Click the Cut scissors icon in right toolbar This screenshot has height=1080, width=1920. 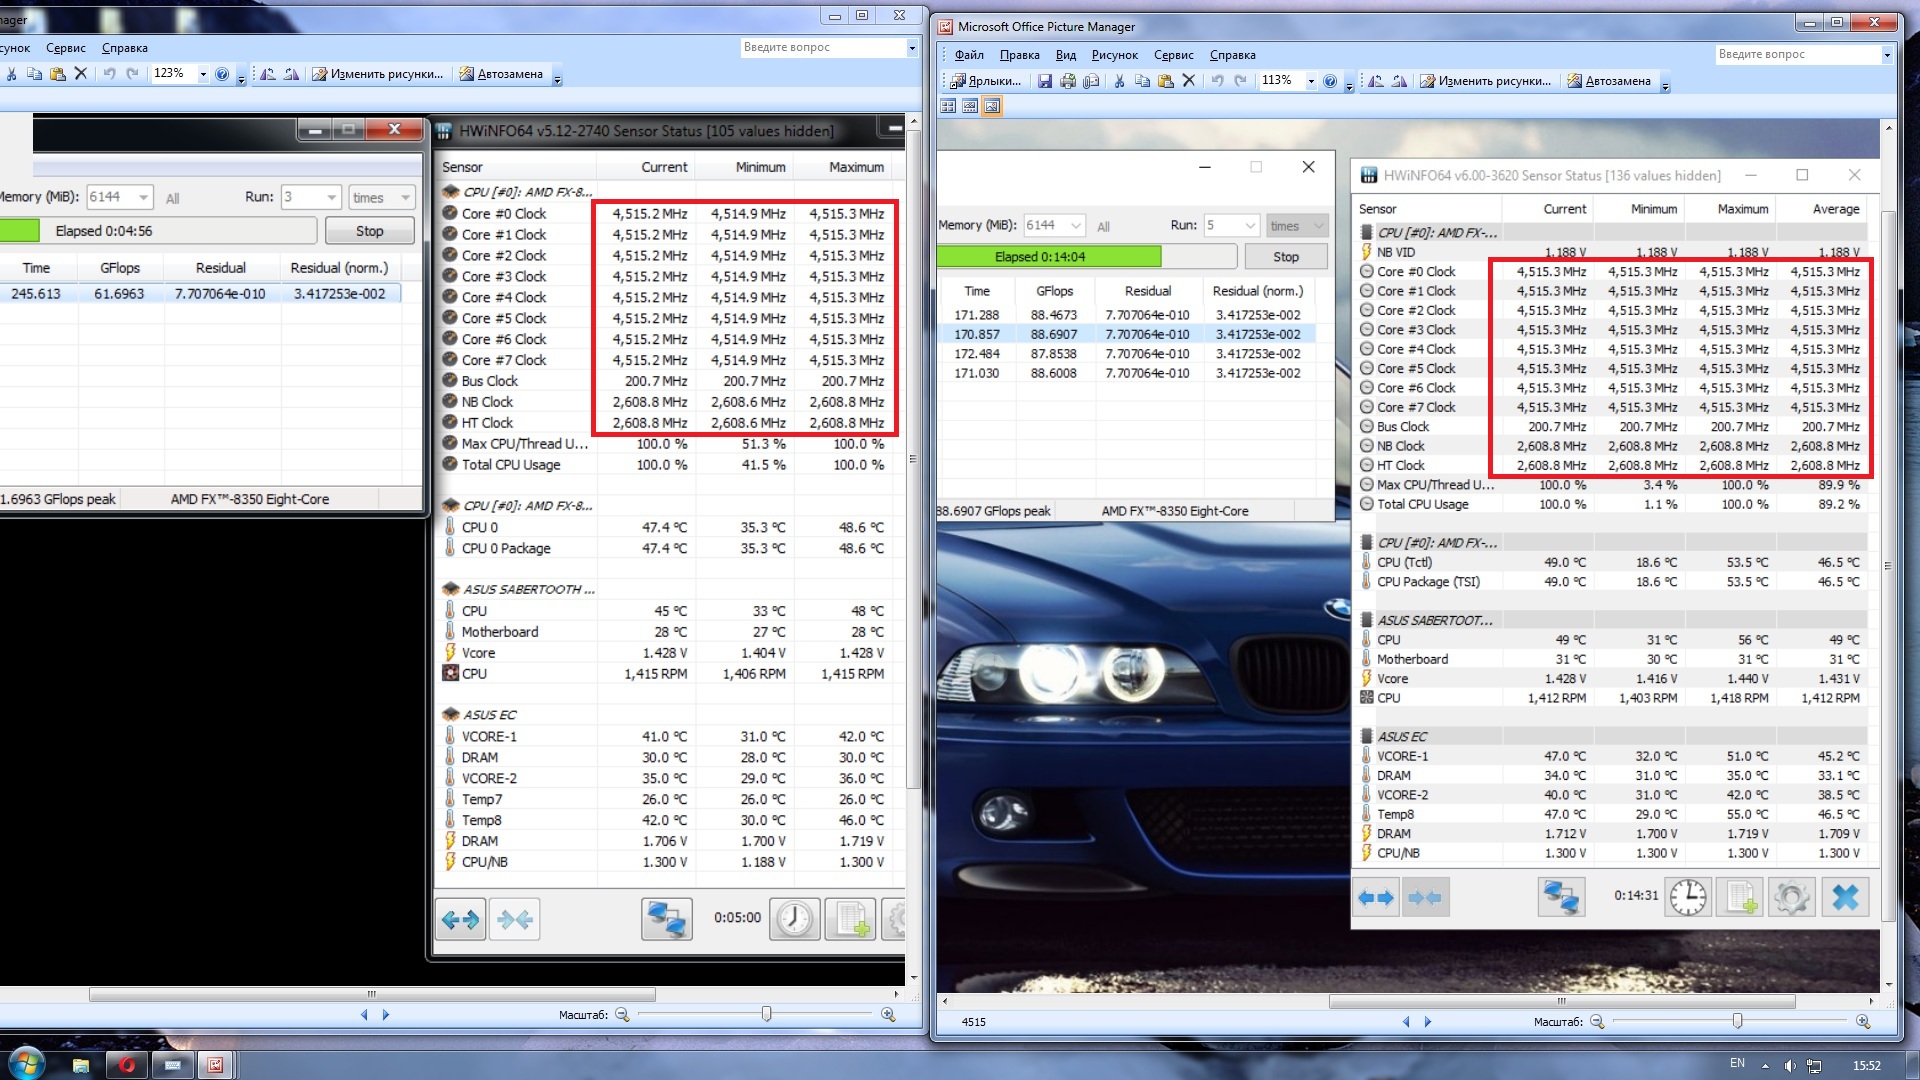click(x=1119, y=81)
